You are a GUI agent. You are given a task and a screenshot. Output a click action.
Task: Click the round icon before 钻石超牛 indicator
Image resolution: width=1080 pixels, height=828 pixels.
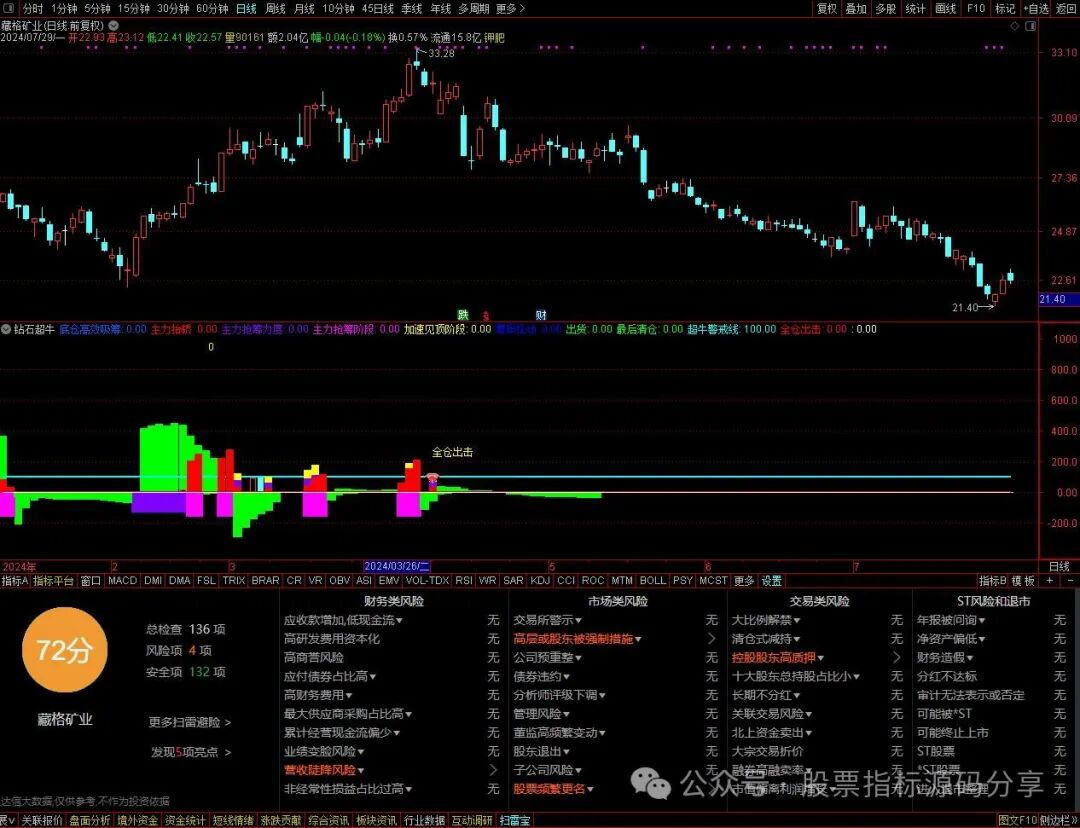click(x=6, y=329)
